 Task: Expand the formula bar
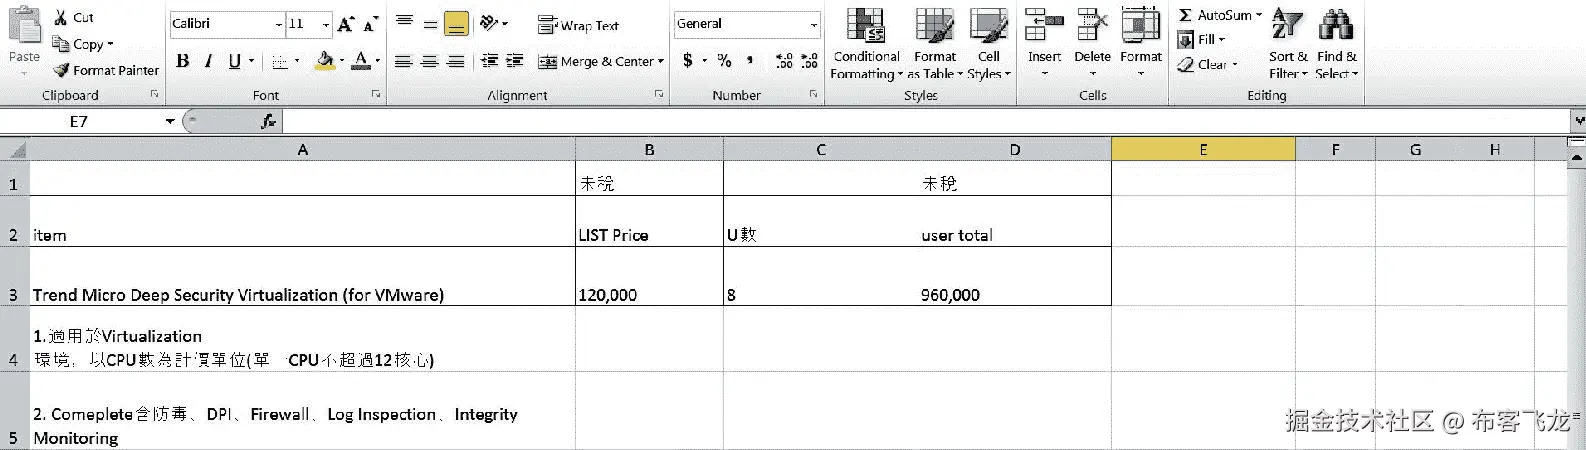pos(1578,121)
